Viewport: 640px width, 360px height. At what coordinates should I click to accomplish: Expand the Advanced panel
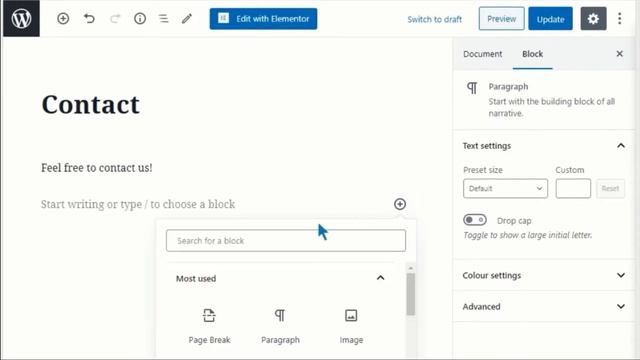point(544,307)
